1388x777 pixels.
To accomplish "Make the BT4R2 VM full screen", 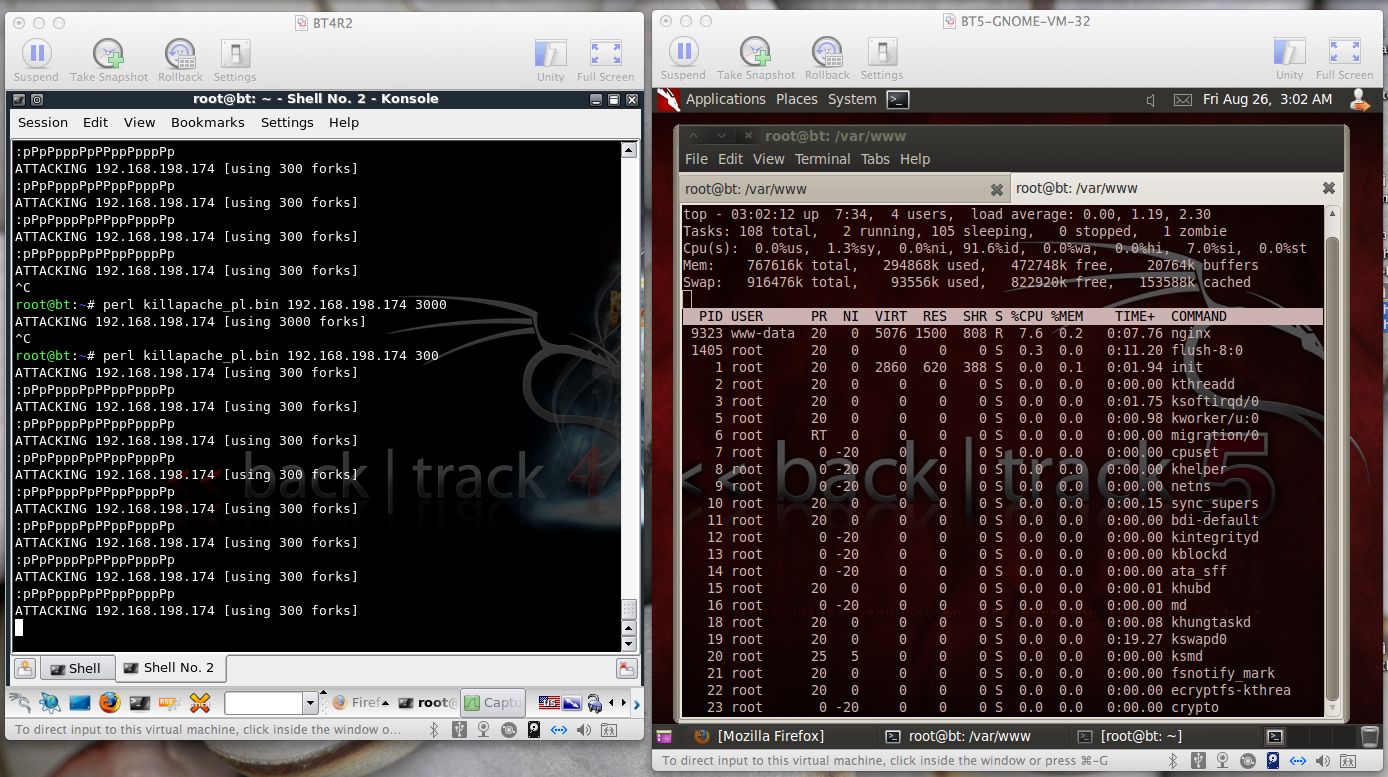I will (606, 60).
